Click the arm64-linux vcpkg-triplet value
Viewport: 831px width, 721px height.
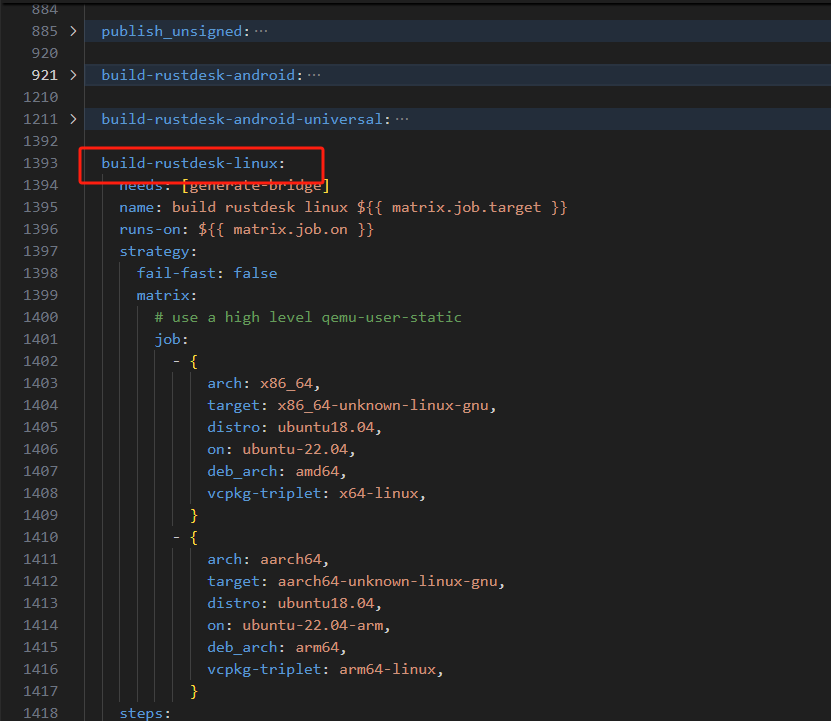coord(387,670)
